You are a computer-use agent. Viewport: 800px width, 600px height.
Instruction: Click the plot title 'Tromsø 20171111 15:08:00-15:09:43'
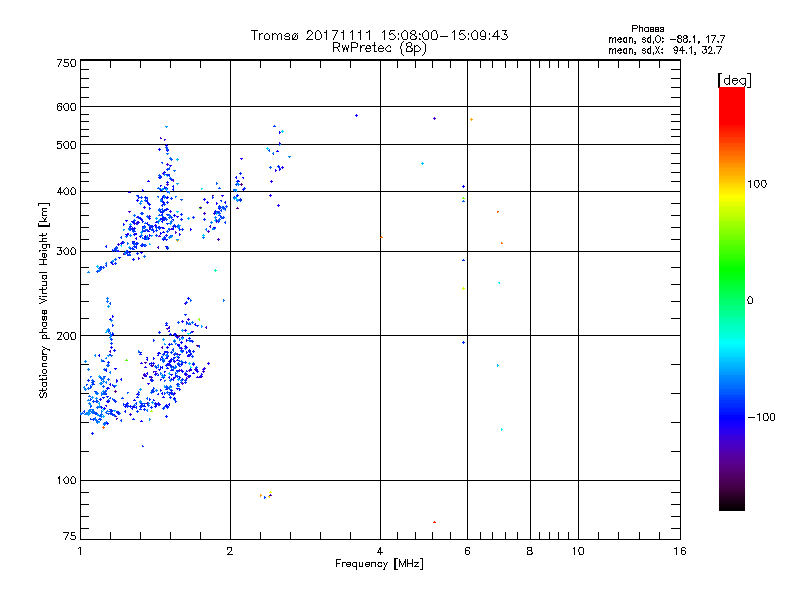[379, 35]
